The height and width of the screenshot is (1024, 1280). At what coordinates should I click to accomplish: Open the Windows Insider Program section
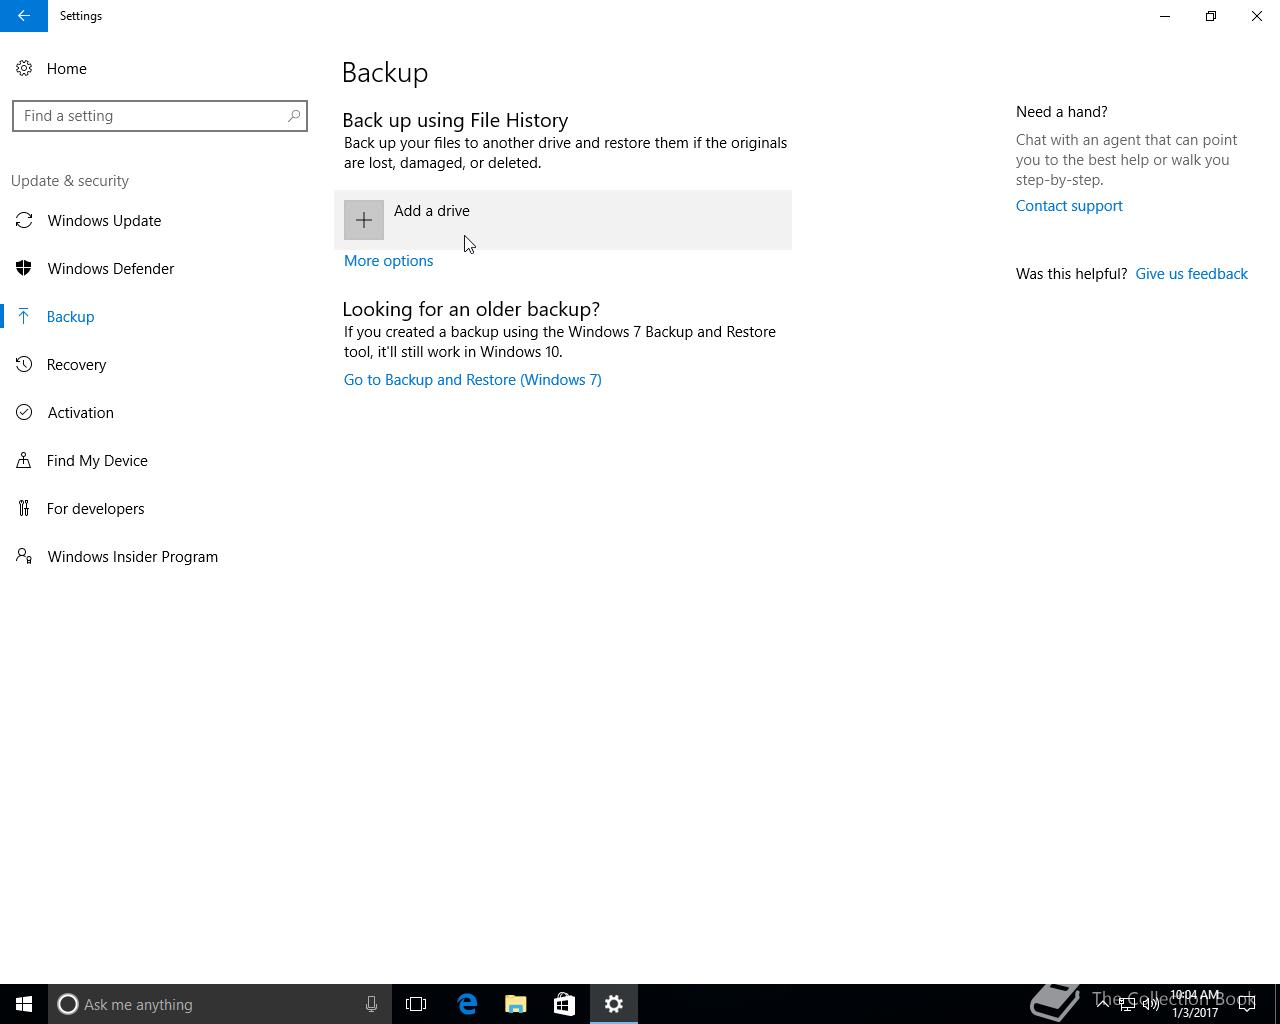pos(132,557)
